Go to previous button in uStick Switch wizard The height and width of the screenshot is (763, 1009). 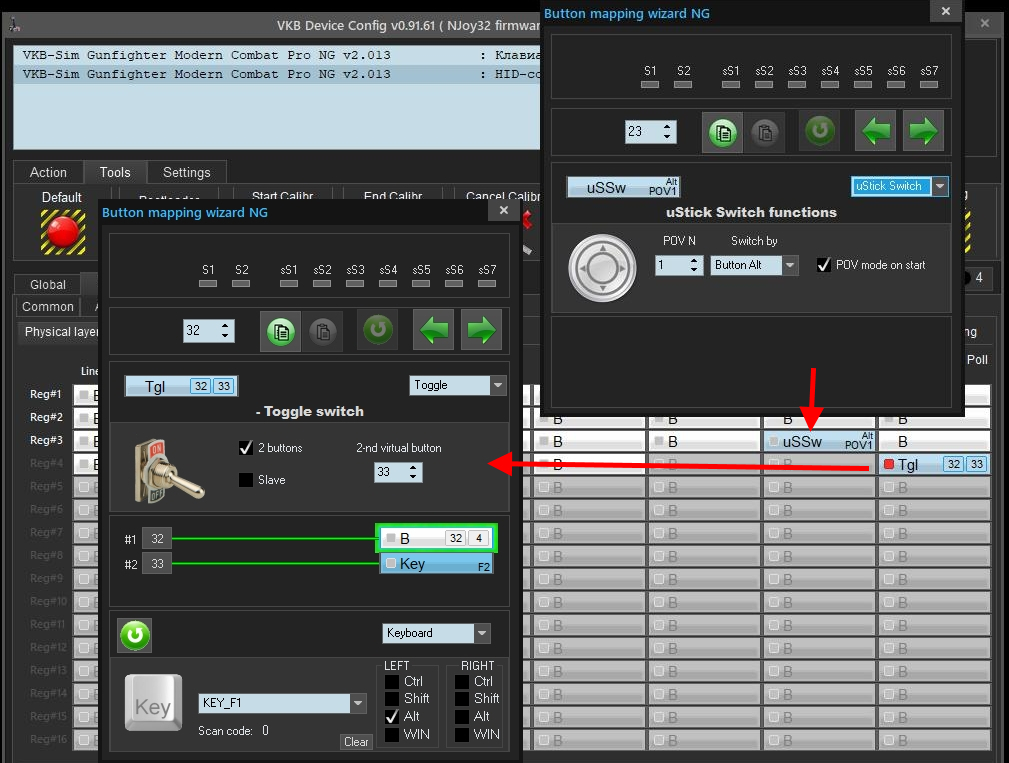coord(875,131)
